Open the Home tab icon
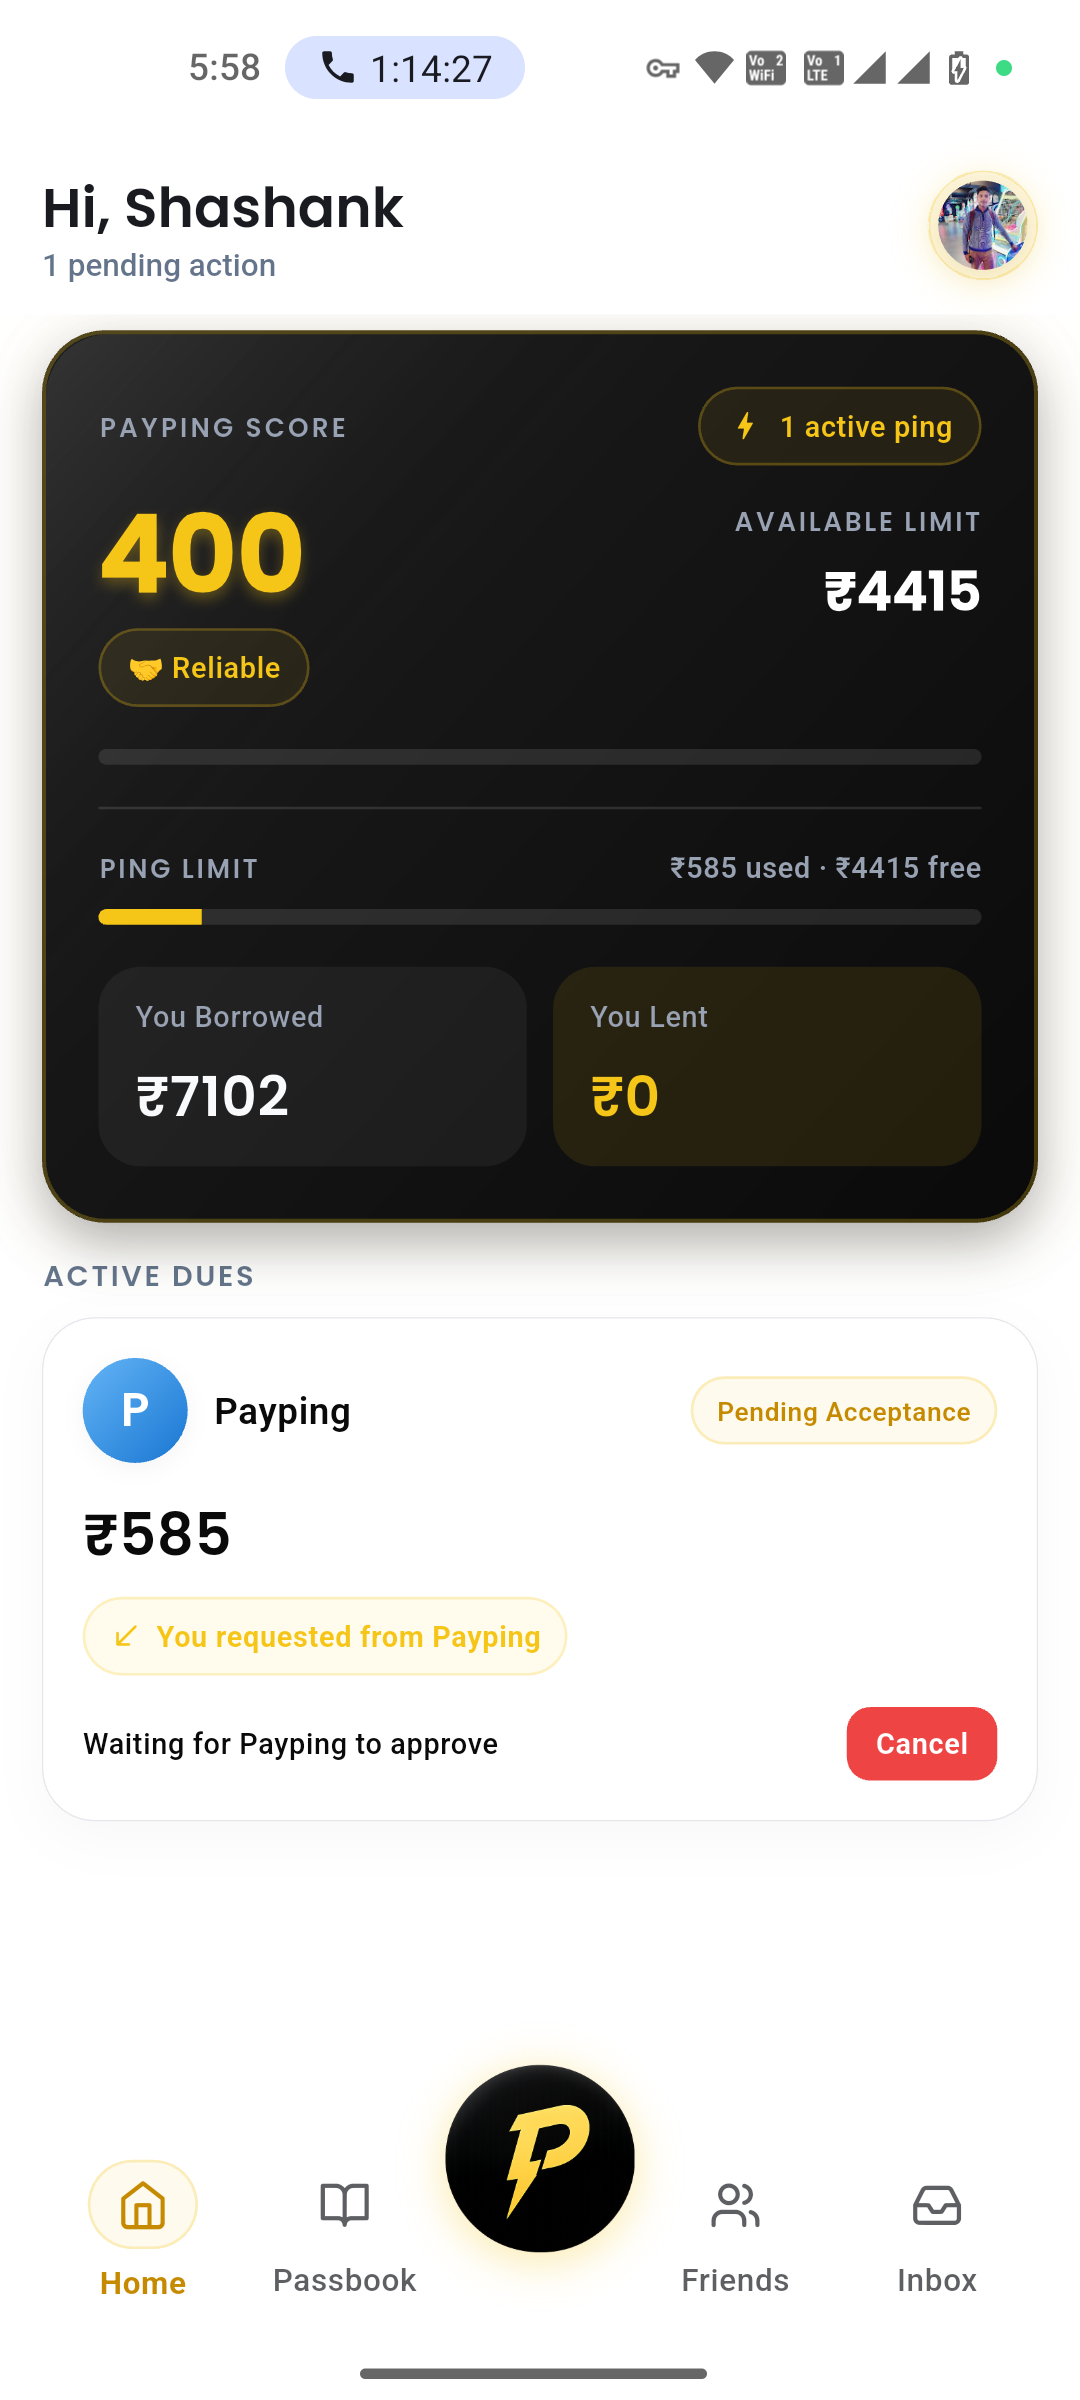This screenshot has height=2400, width=1080. tap(143, 2205)
